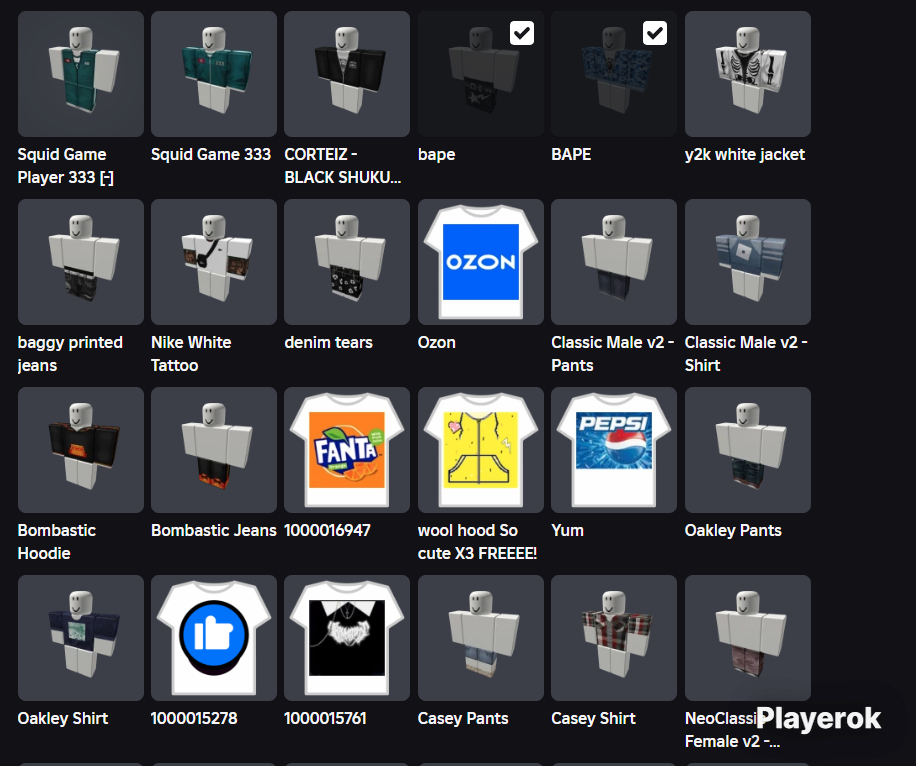916x766 pixels.
Task: Open the Squid Game 333 shirt thumbnail
Action: [x=214, y=74]
